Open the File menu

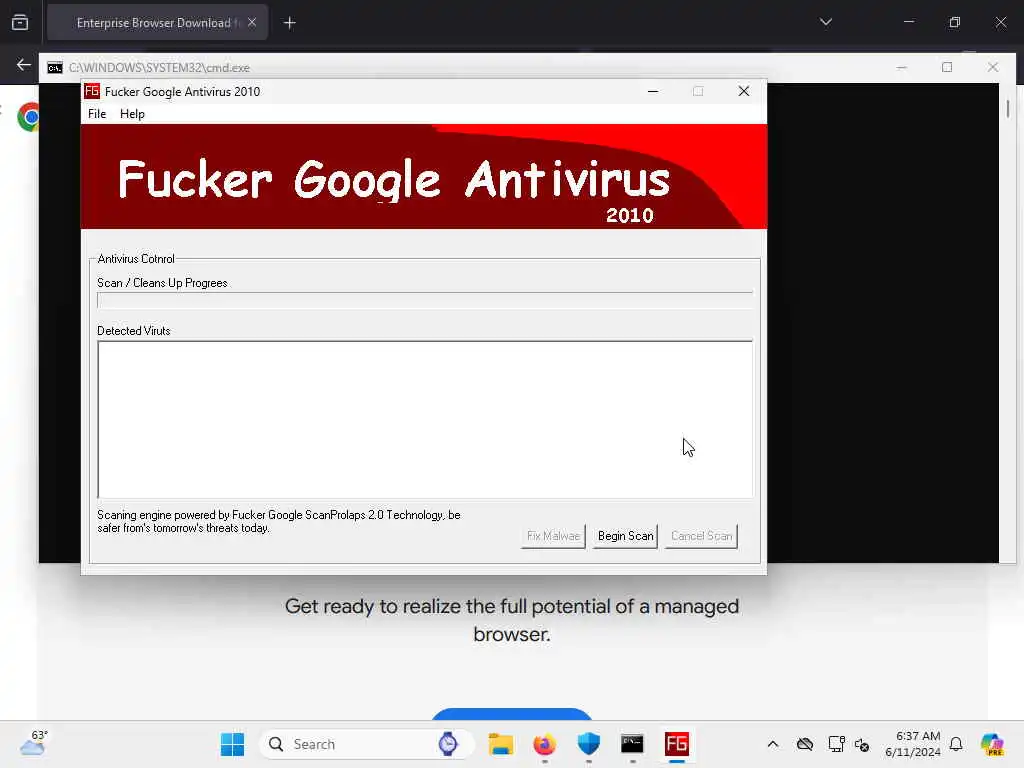[97, 114]
